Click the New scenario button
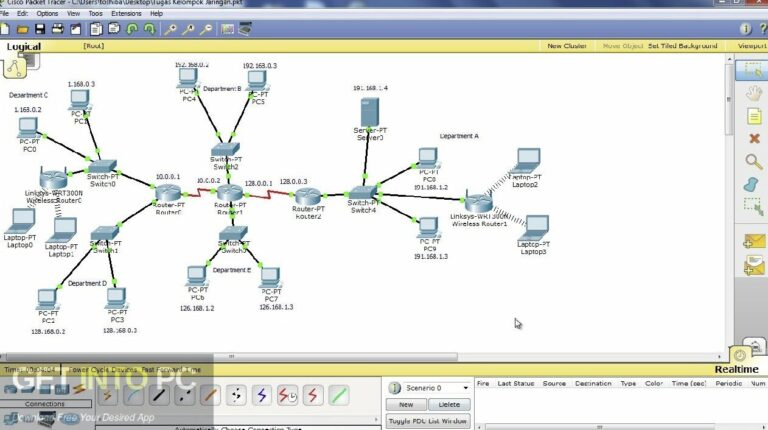The width and height of the screenshot is (768, 430). pyautogui.click(x=406, y=405)
